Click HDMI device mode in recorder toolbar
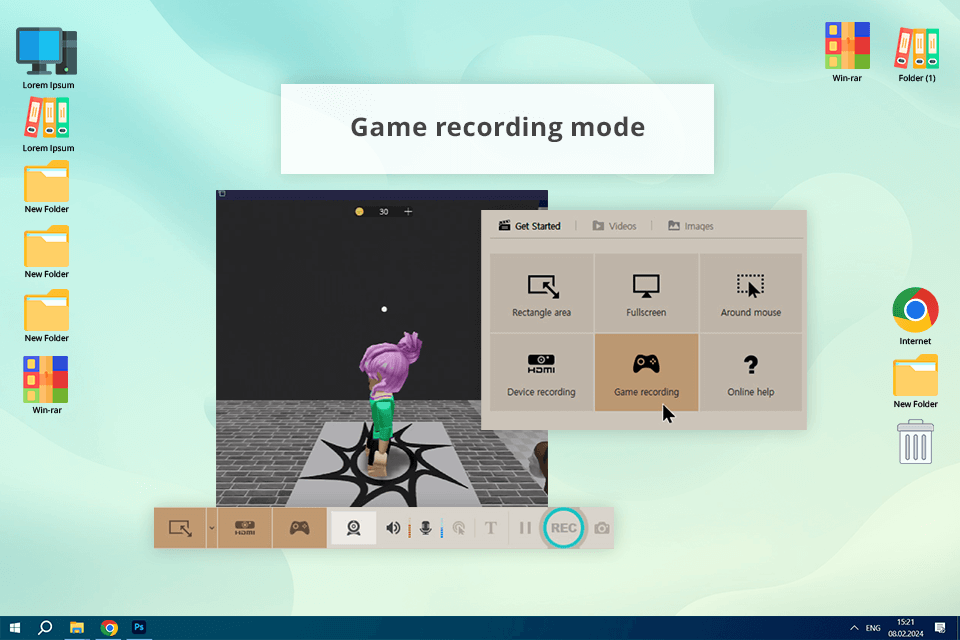960x640 pixels. pos(245,528)
